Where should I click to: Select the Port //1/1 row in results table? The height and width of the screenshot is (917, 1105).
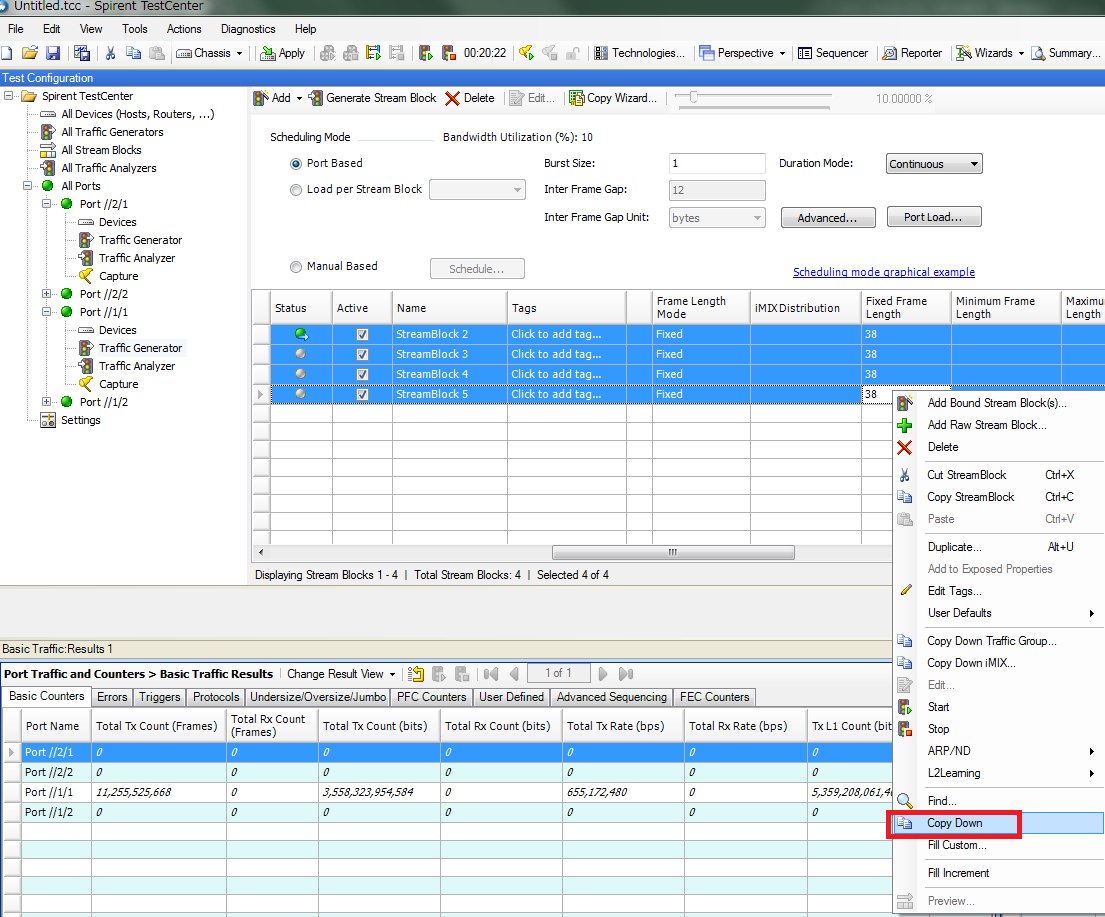click(447, 792)
